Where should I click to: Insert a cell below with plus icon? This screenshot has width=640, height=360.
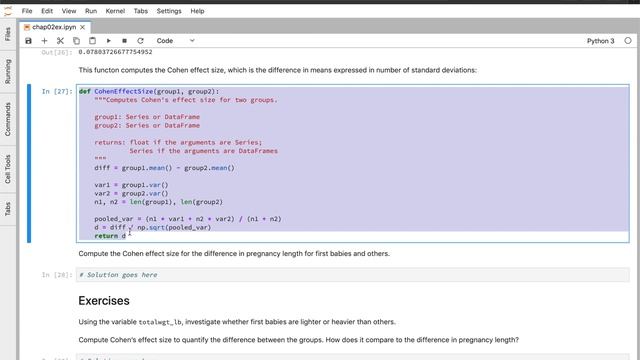pos(44,41)
